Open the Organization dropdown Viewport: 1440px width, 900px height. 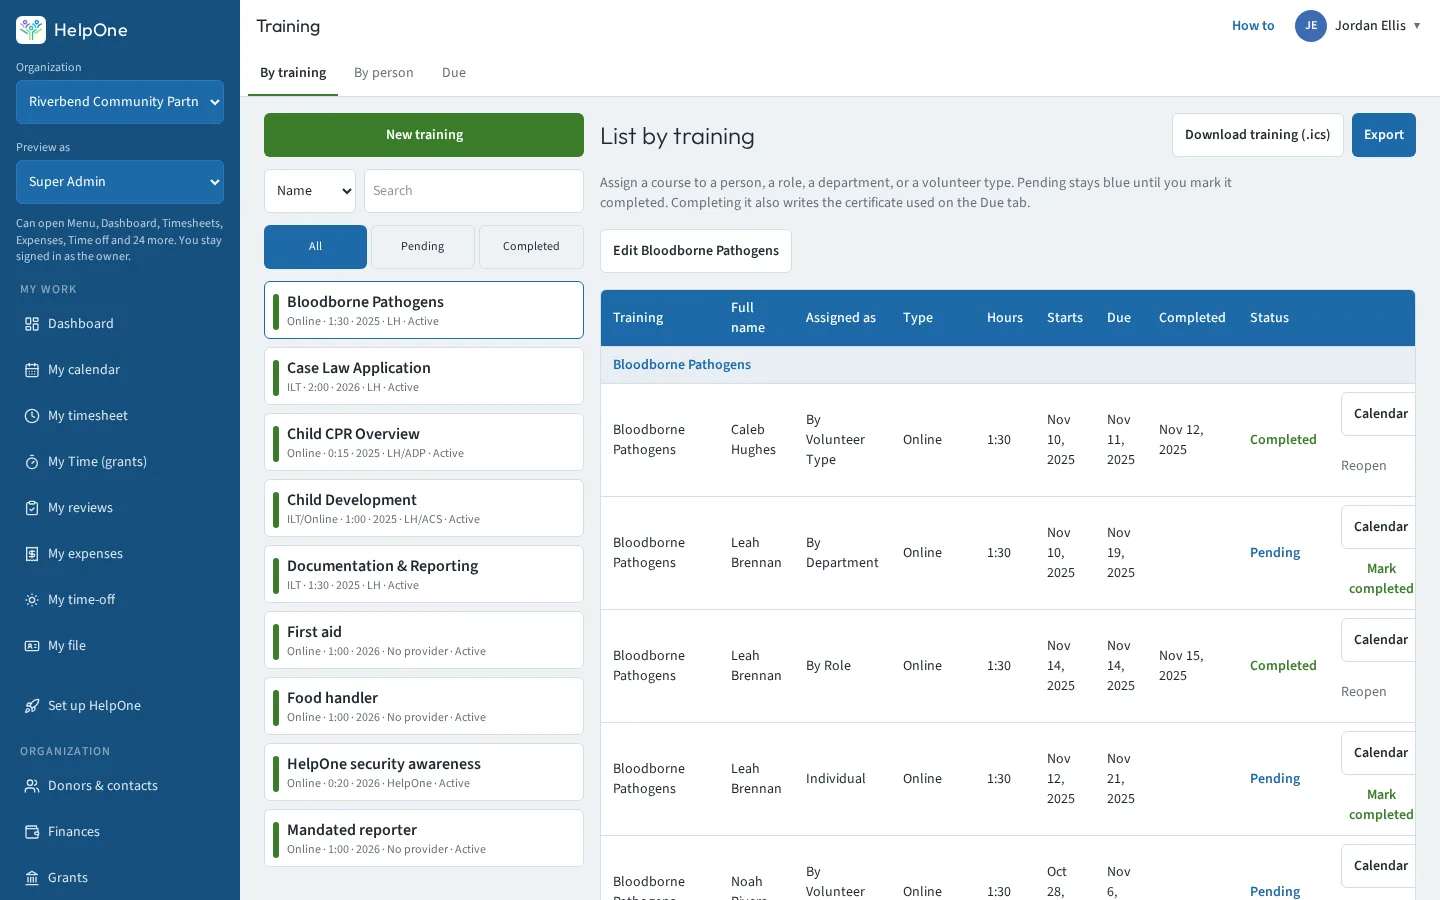(120, 102)
